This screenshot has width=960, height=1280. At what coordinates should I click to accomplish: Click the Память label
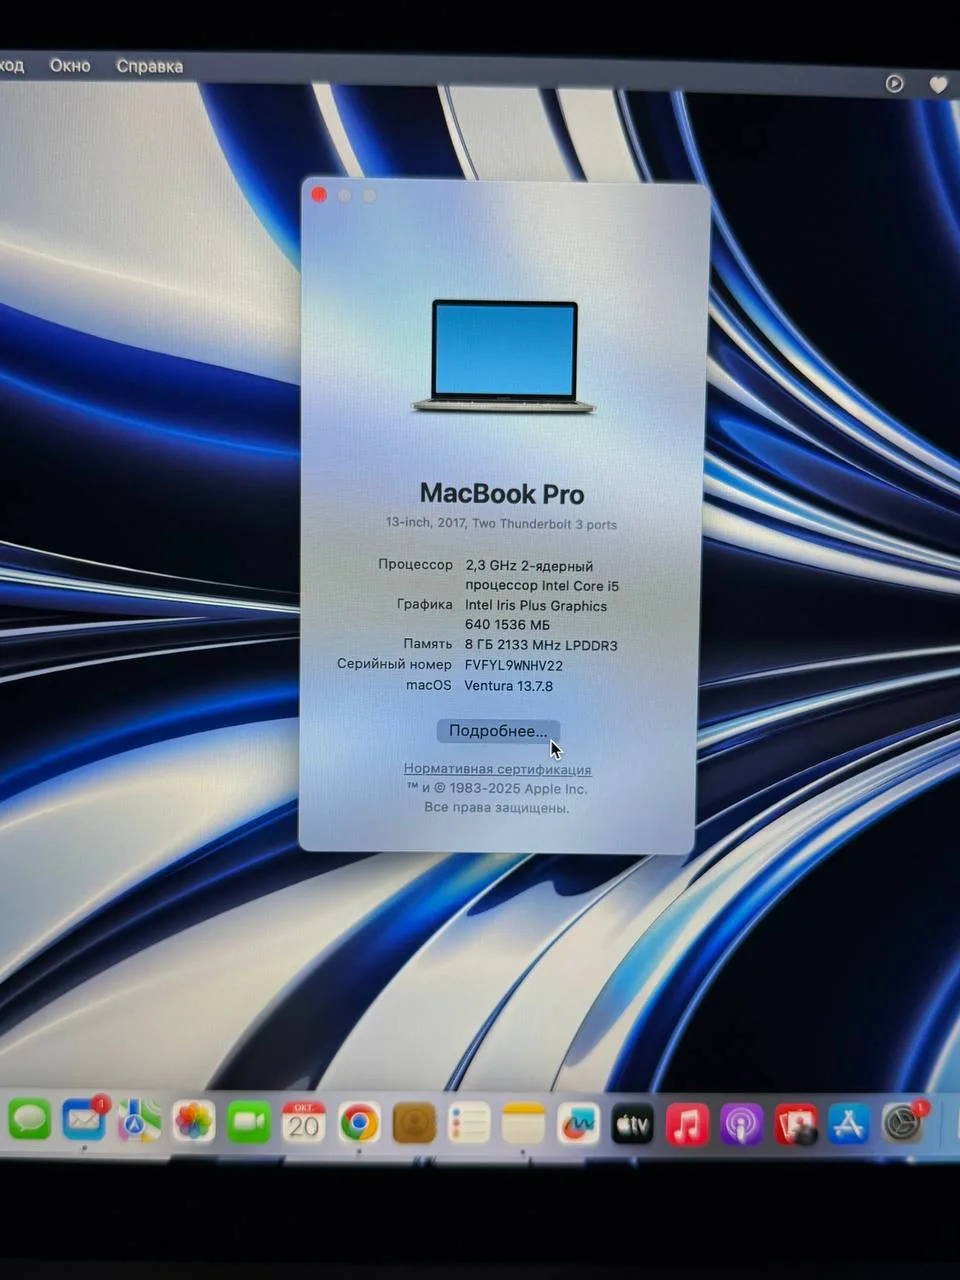coord(427,644)
